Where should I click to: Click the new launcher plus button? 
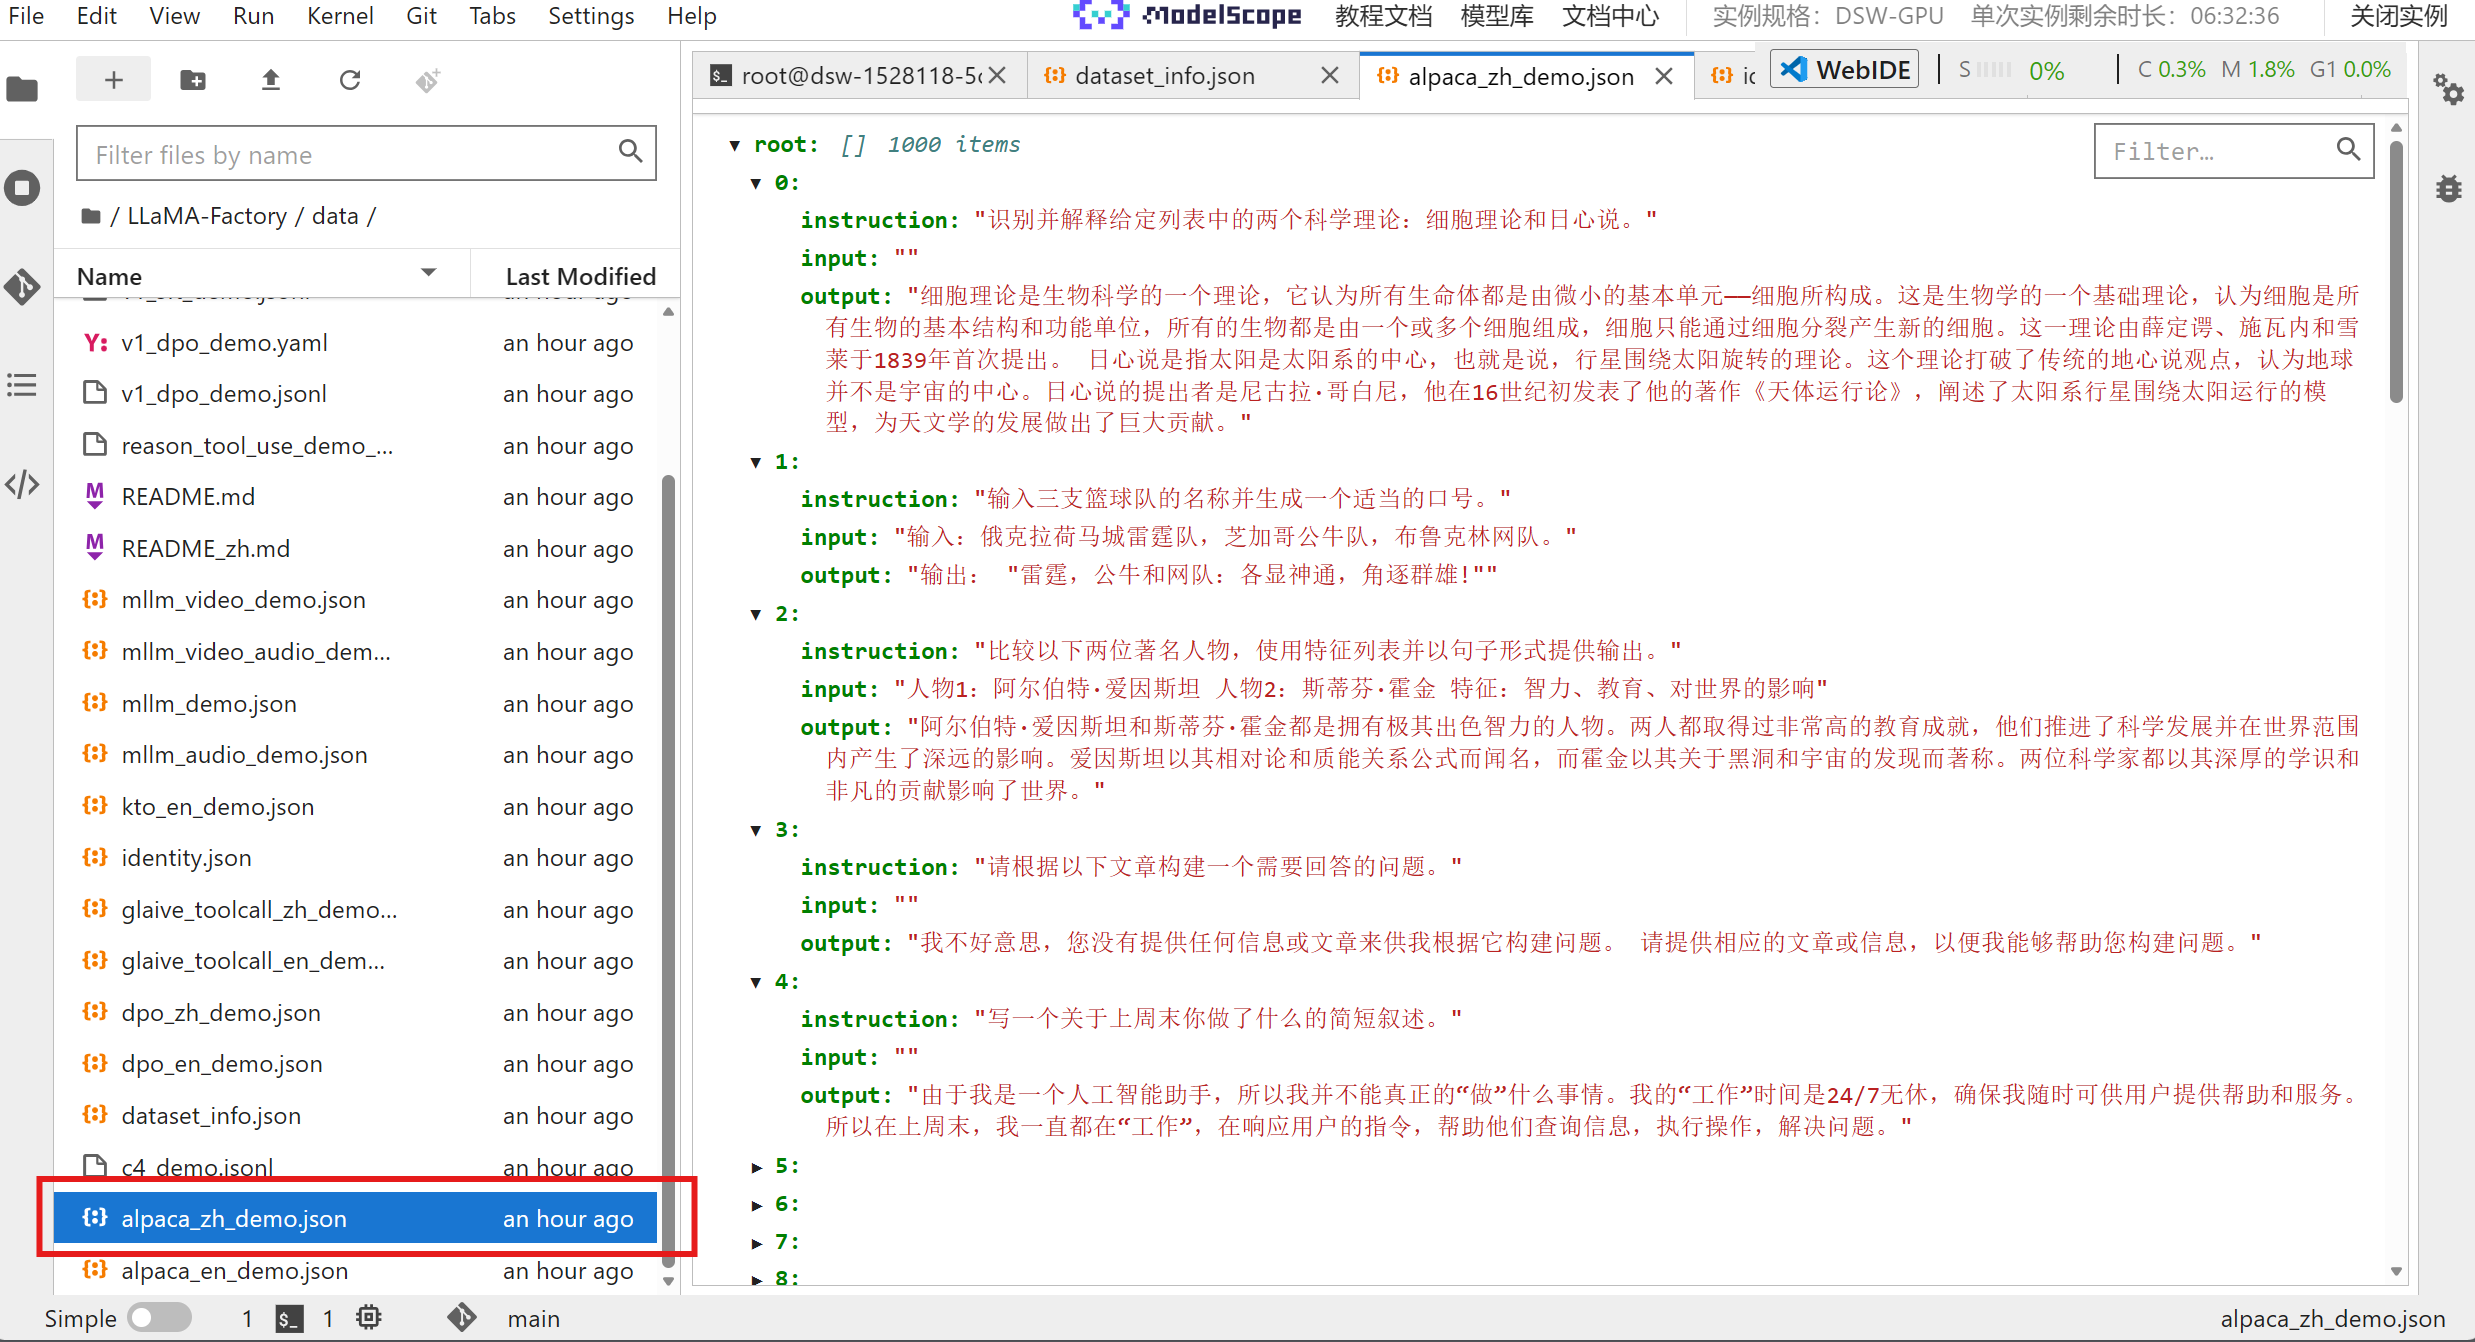point(113,80)
